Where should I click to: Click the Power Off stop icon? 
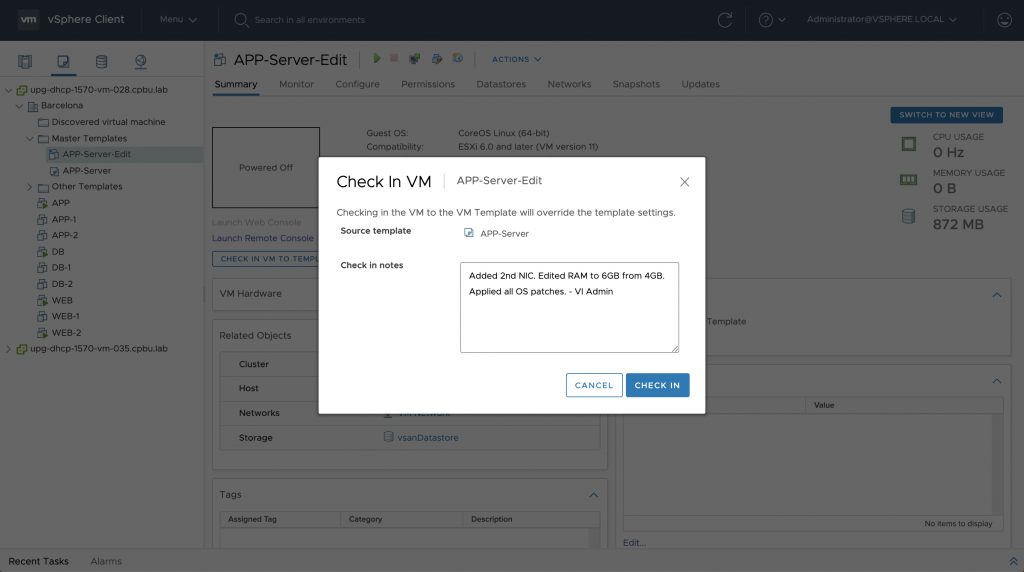tap(394, 58)
